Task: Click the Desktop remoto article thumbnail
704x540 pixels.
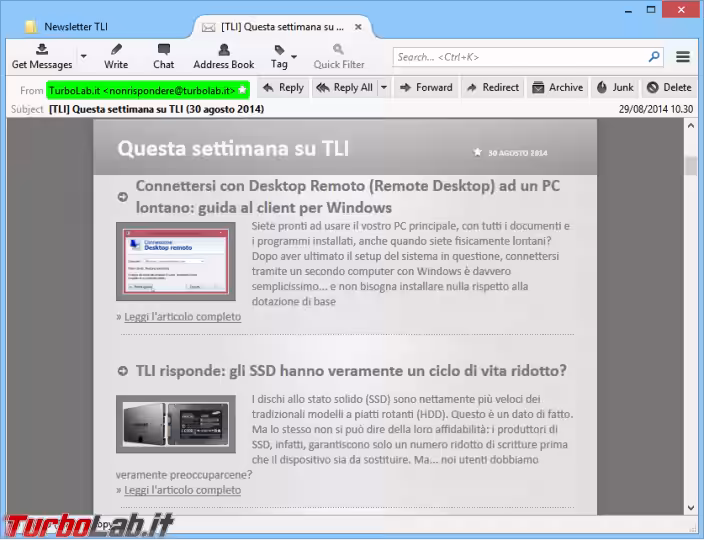Action: tap(176, 261)
